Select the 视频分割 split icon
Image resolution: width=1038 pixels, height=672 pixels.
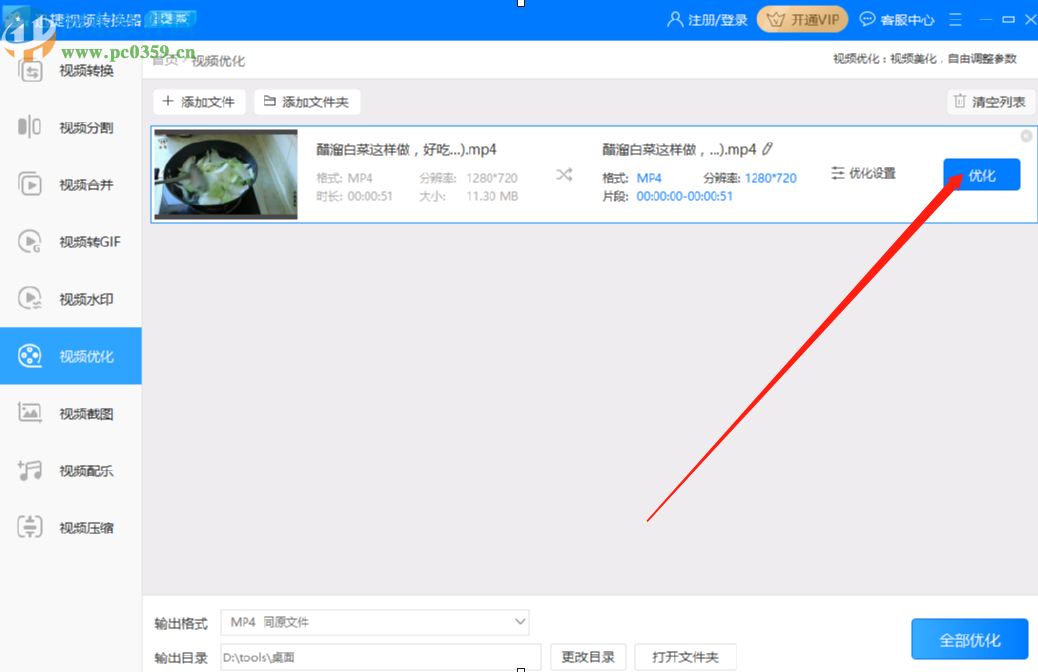point(30,126)
